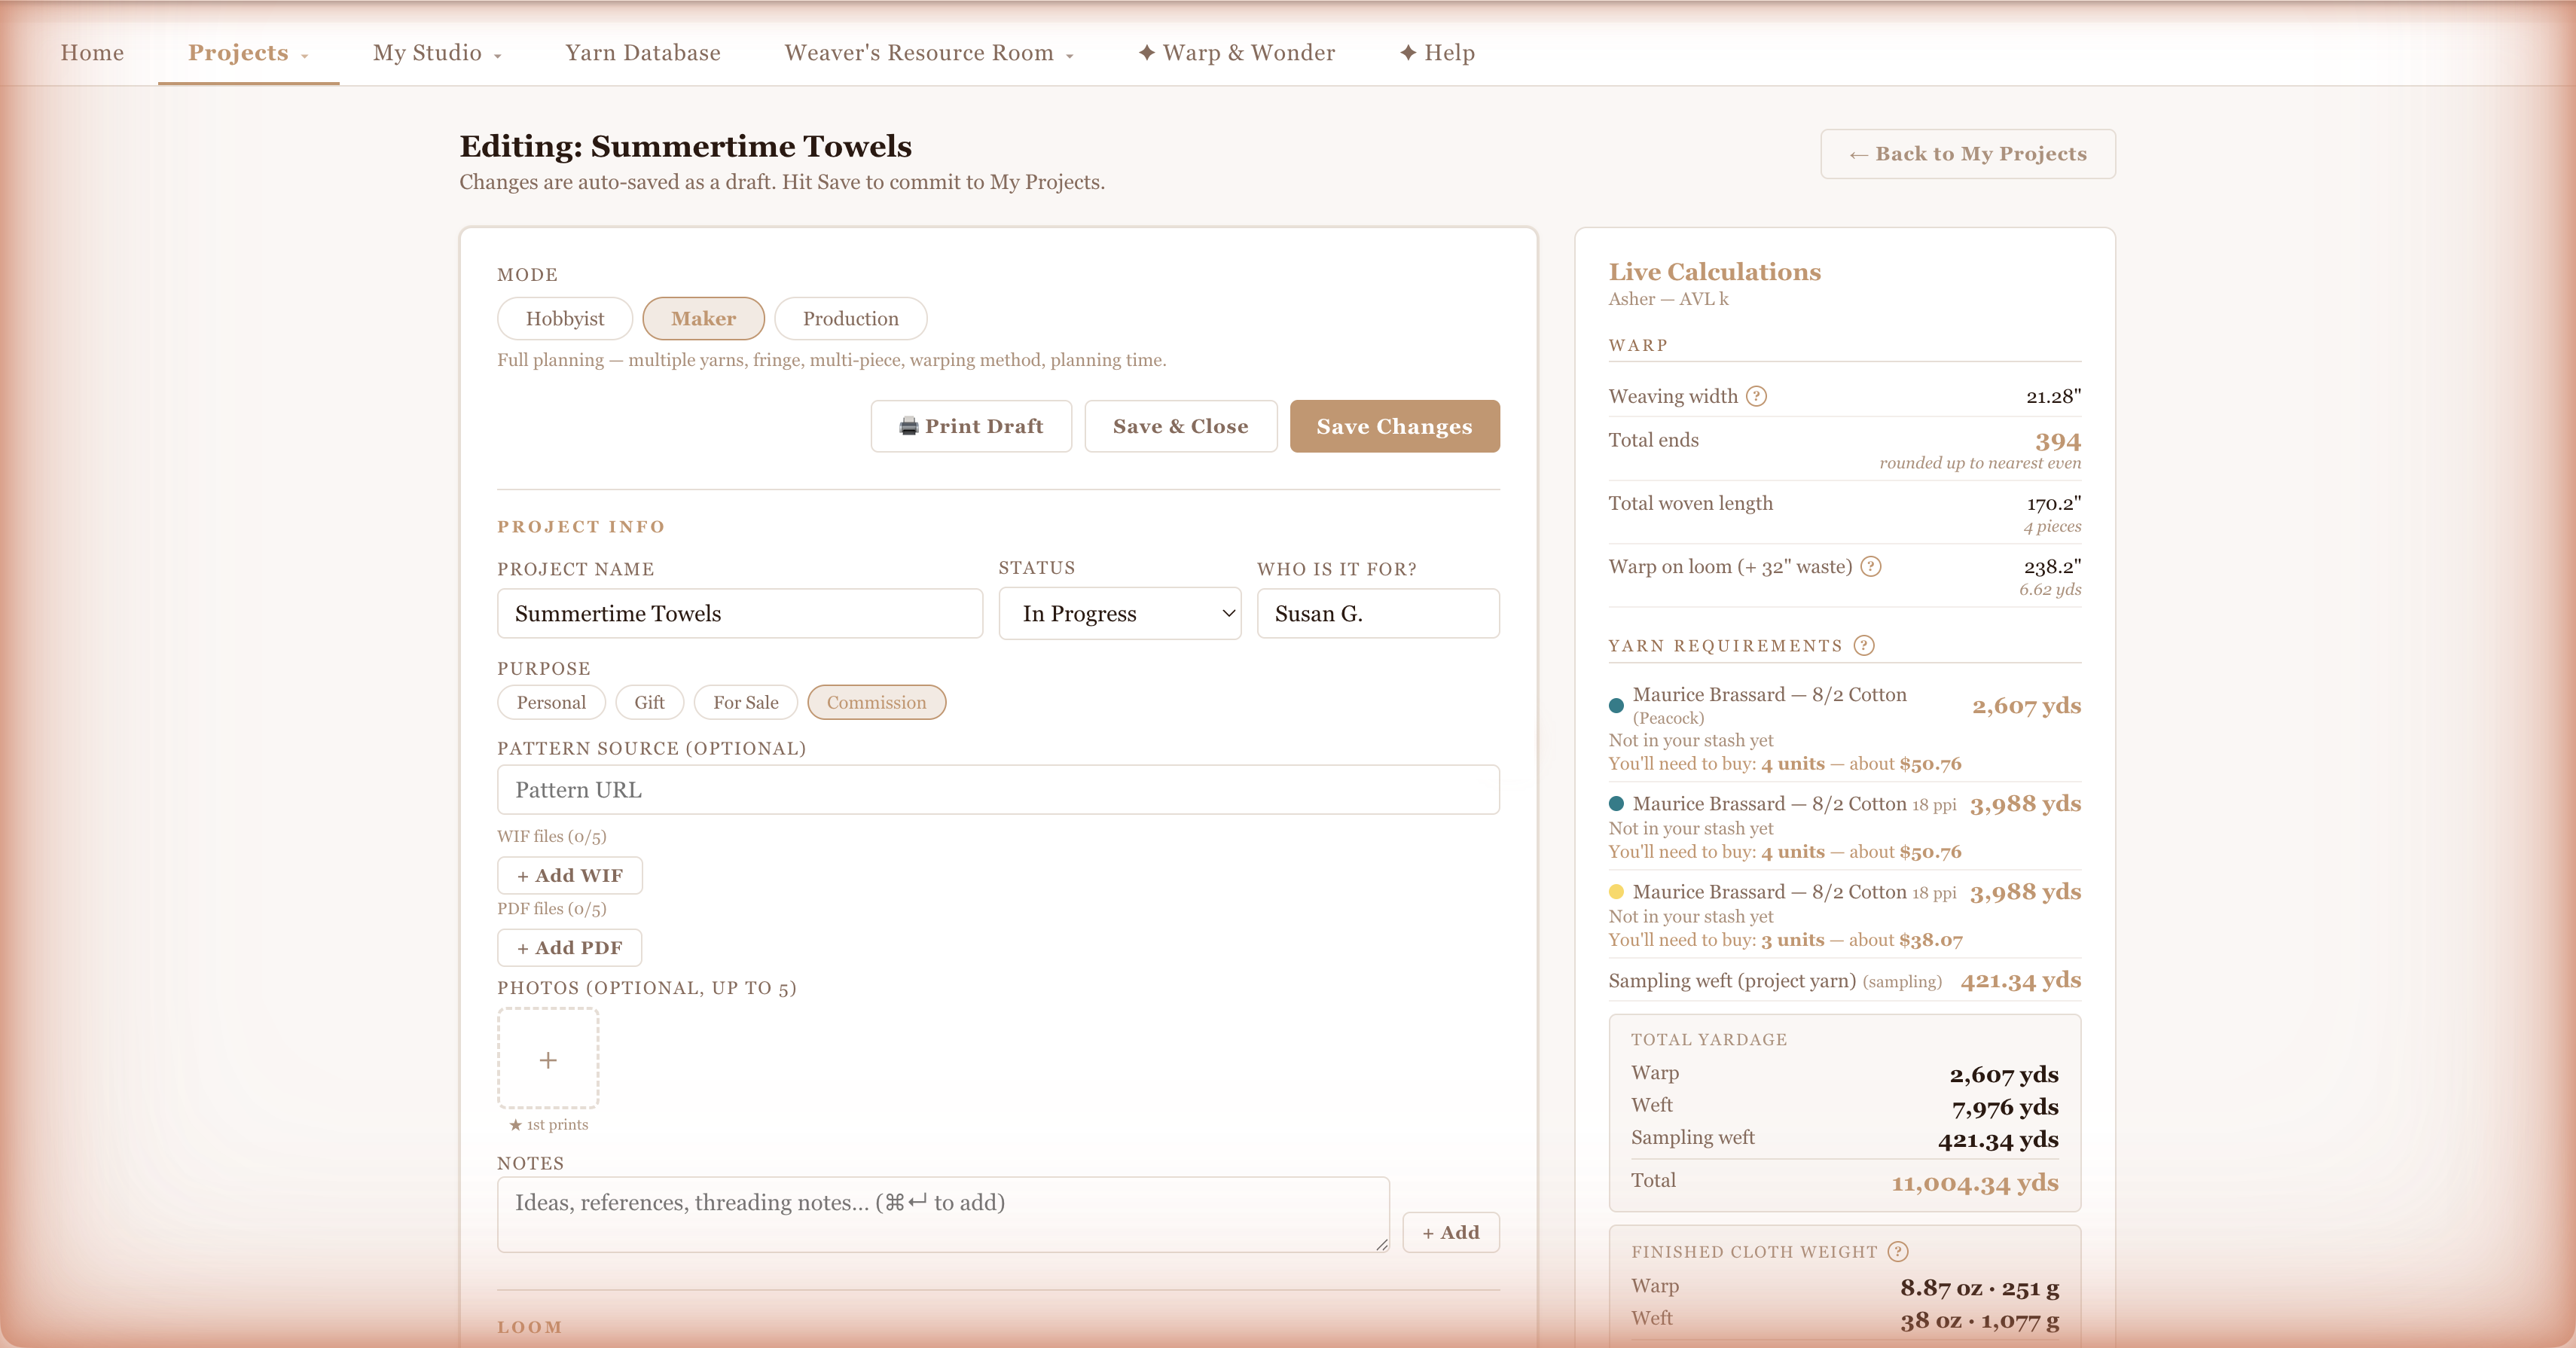Expand the My Studio menu
2576x1348 pixels.
point(437,52)
